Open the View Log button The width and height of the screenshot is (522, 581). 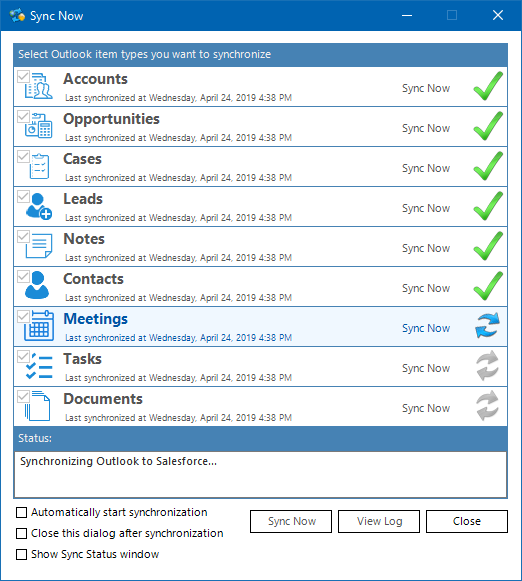tap(379, 521)
